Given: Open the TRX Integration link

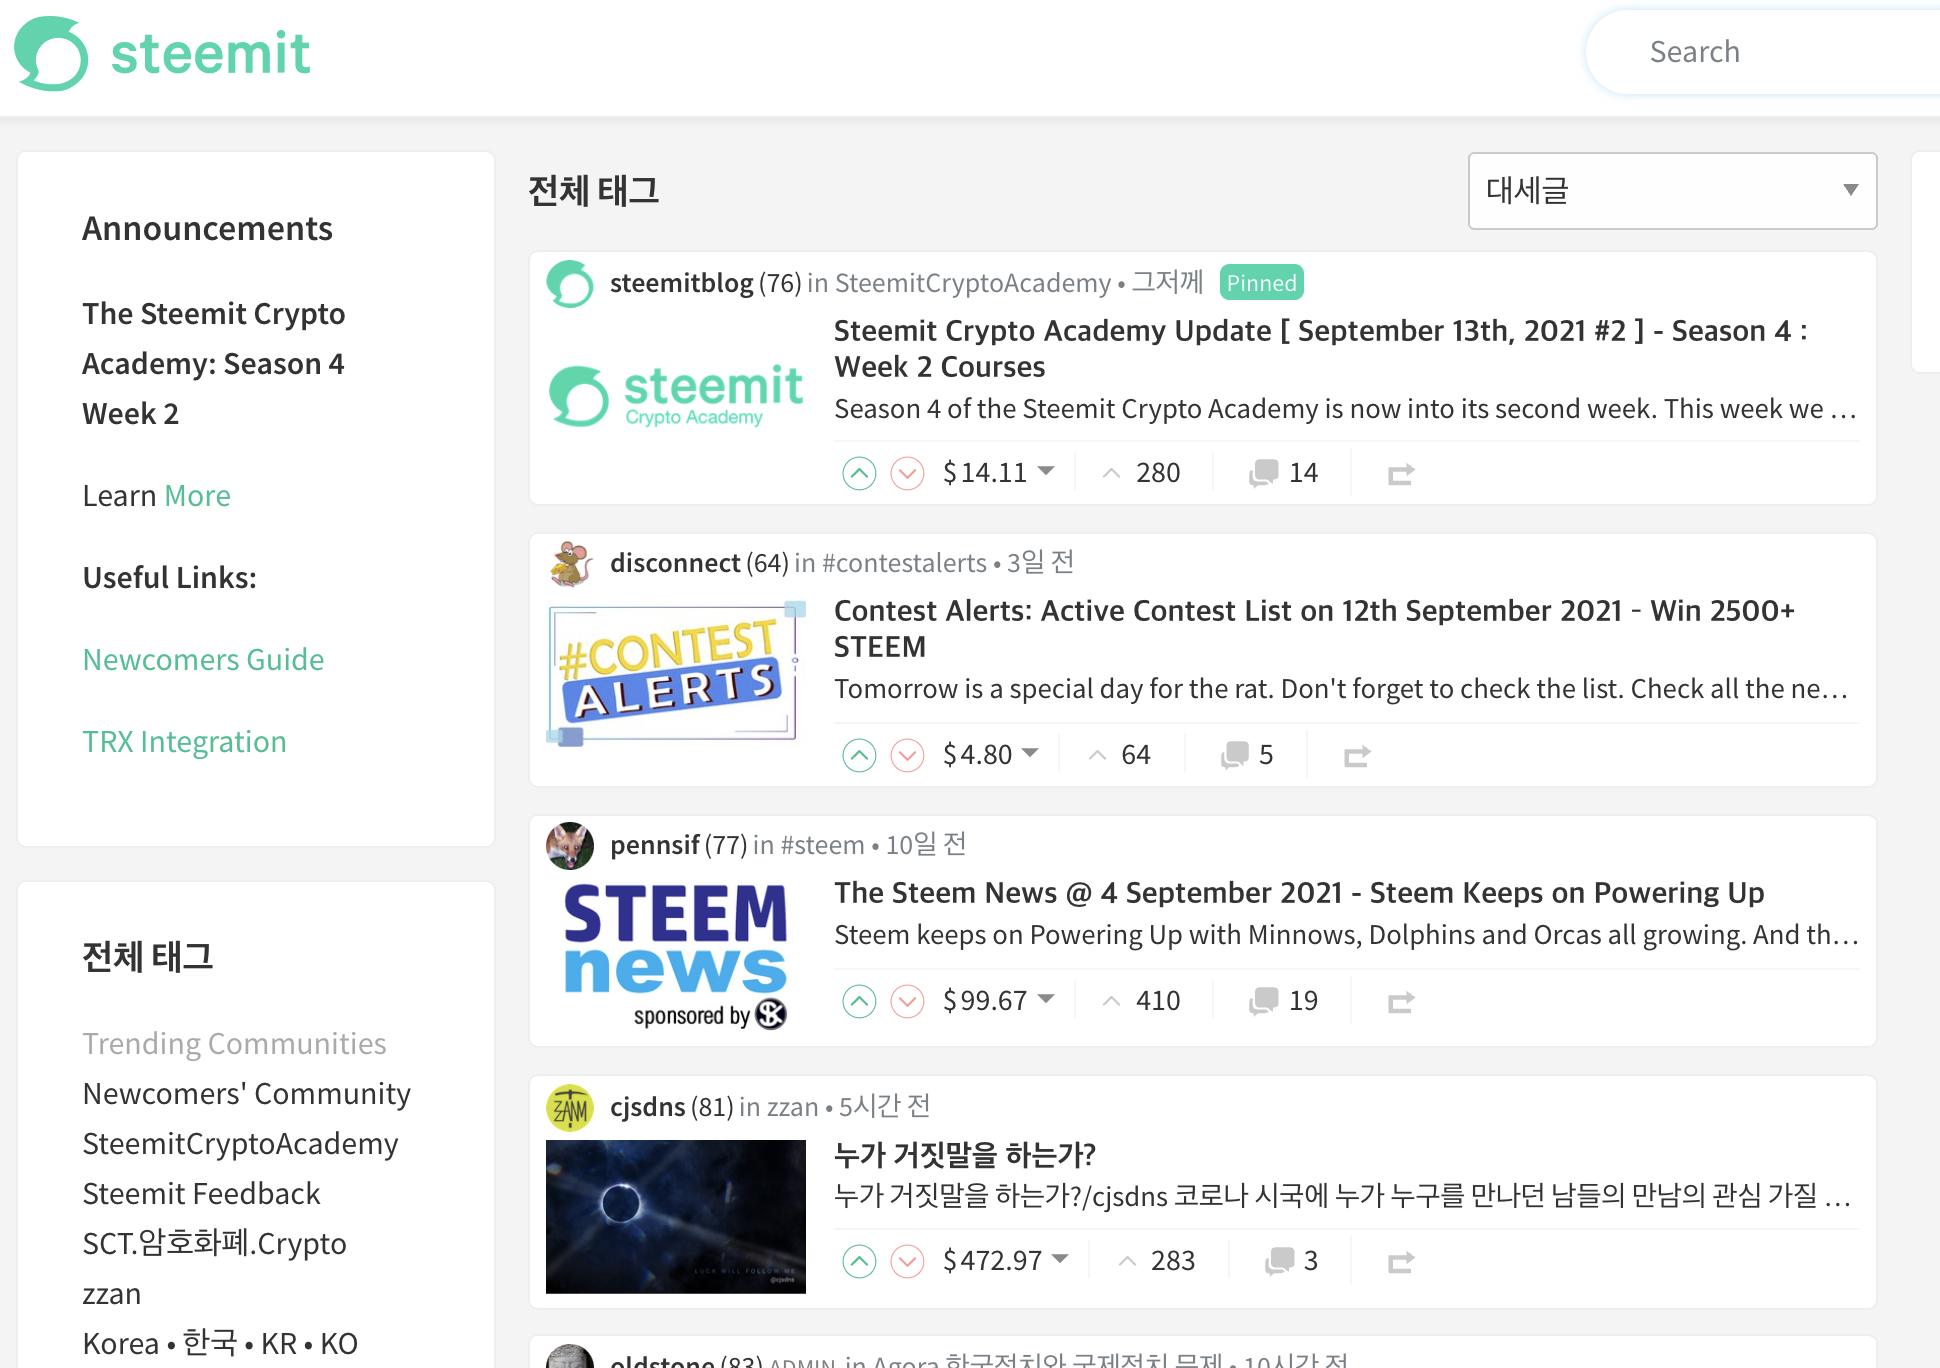Looking at the screenshot, I should pos(184,741).
